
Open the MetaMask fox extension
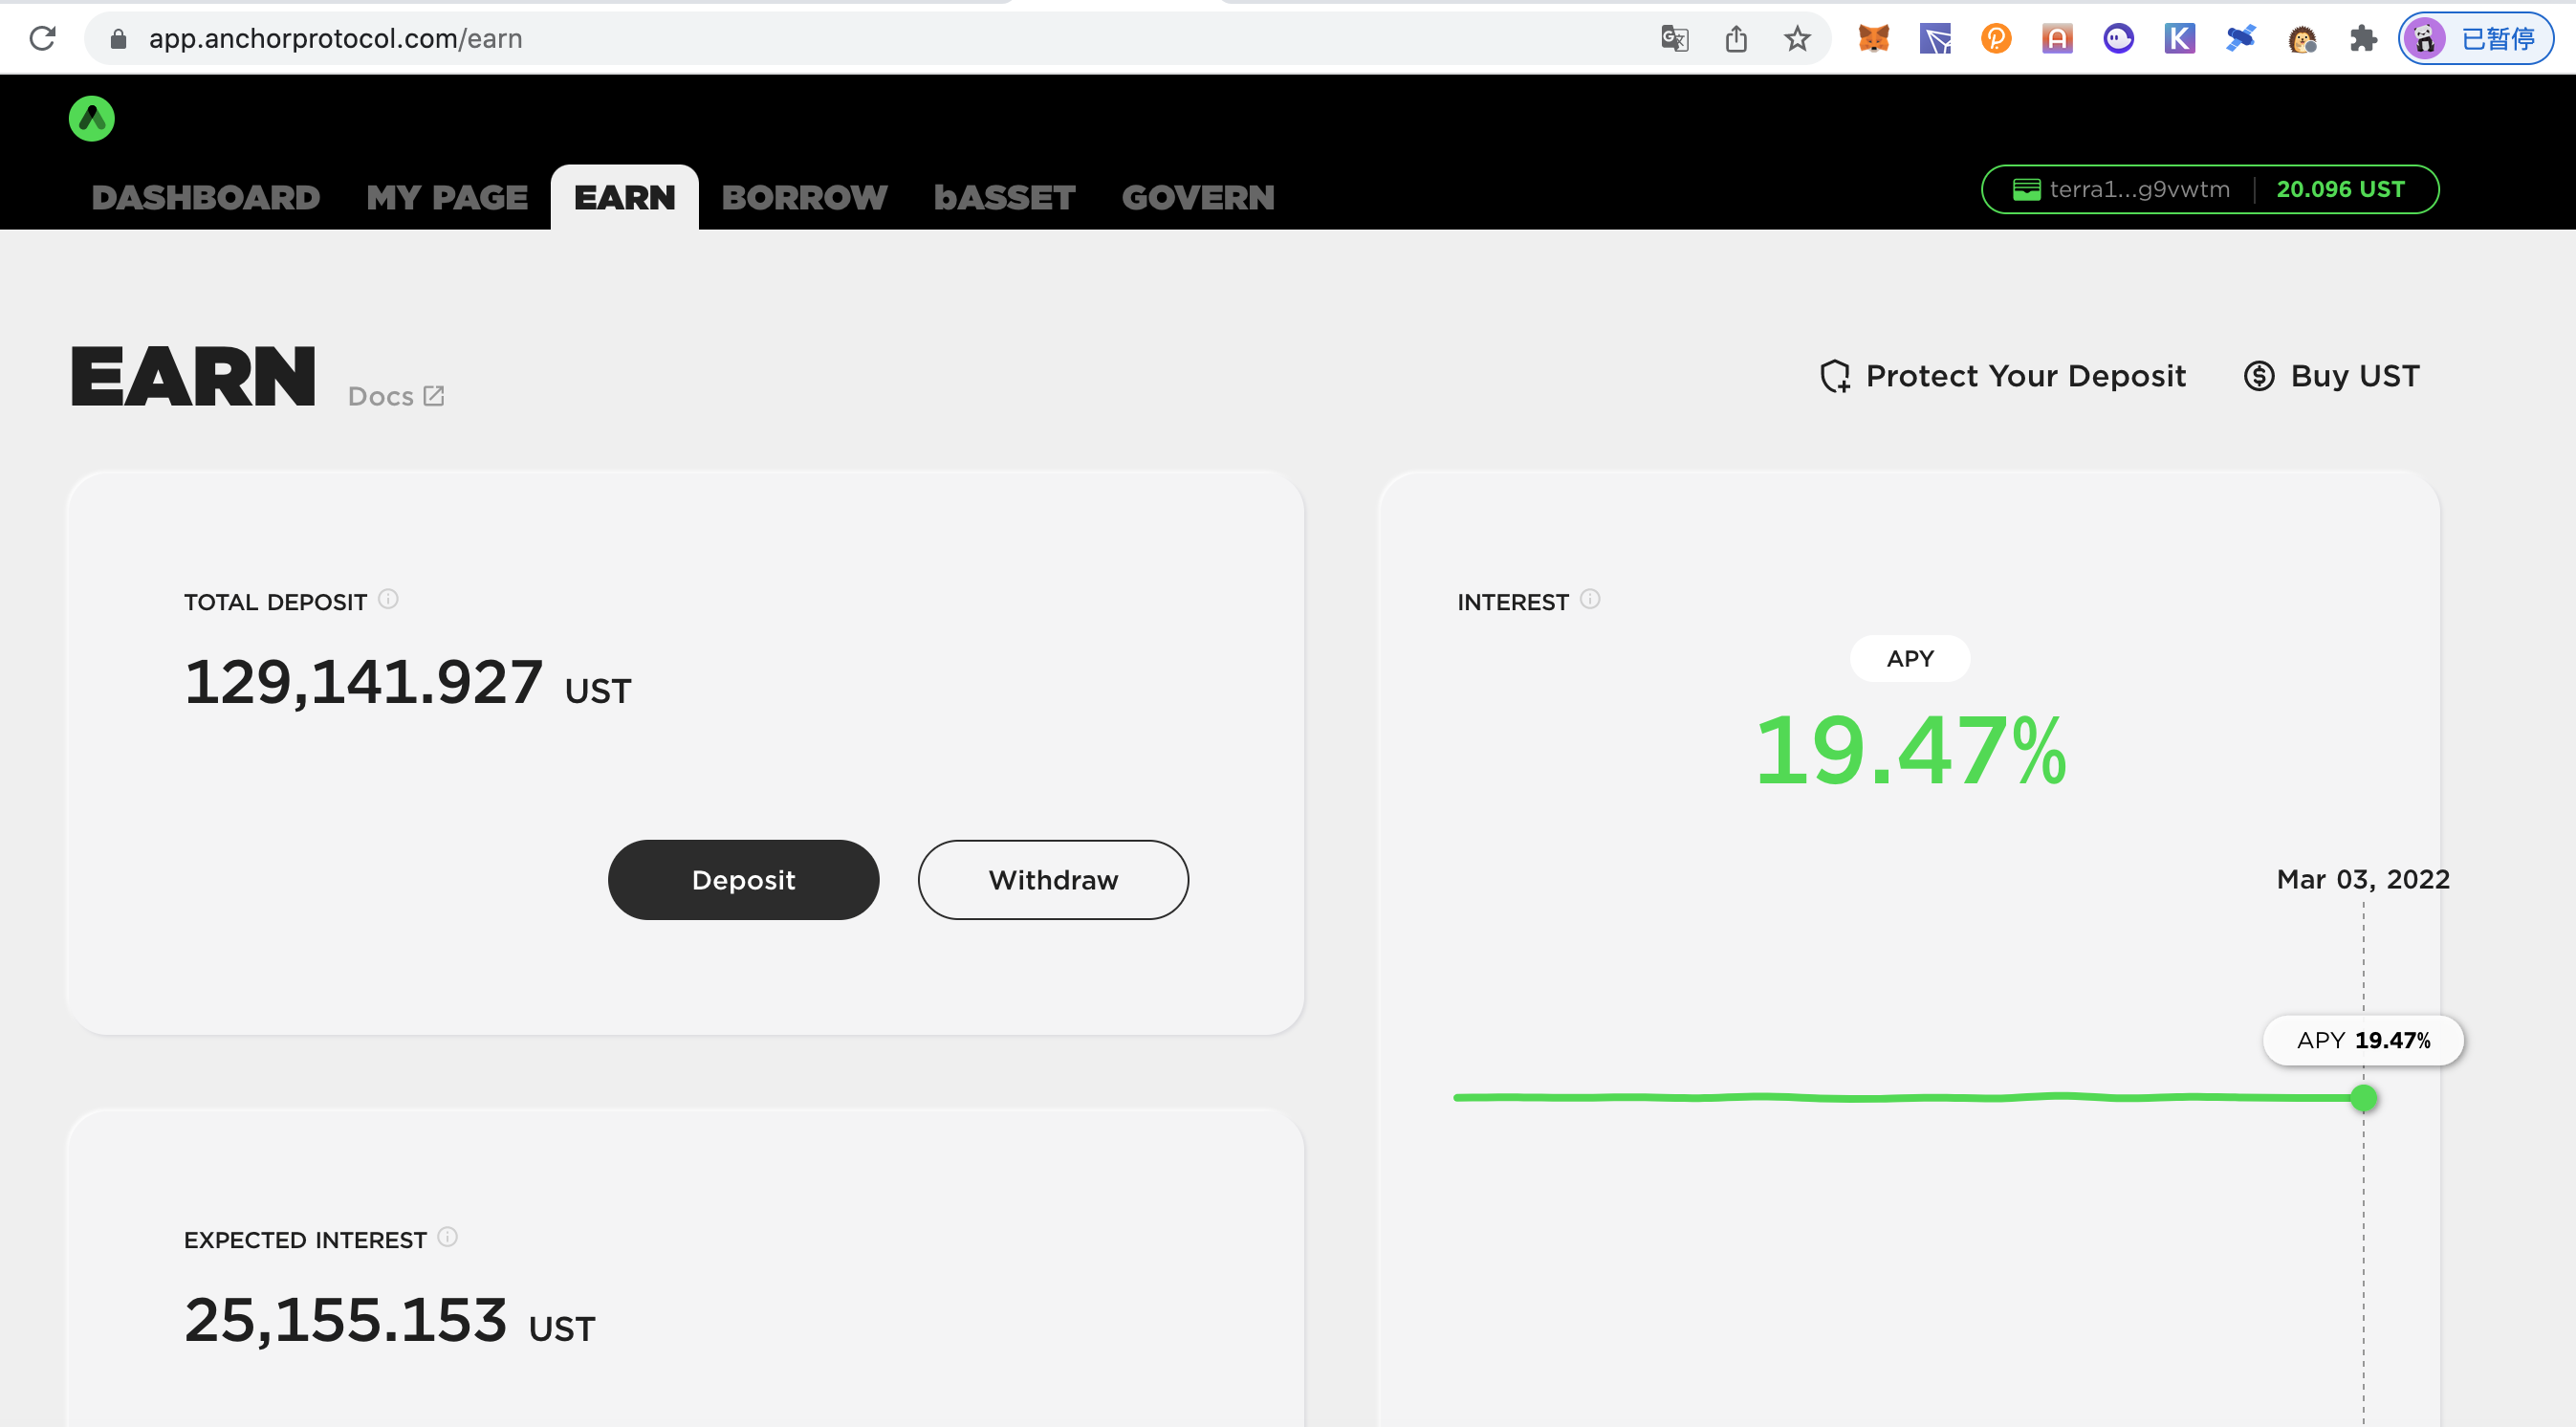click(1873, 38)
